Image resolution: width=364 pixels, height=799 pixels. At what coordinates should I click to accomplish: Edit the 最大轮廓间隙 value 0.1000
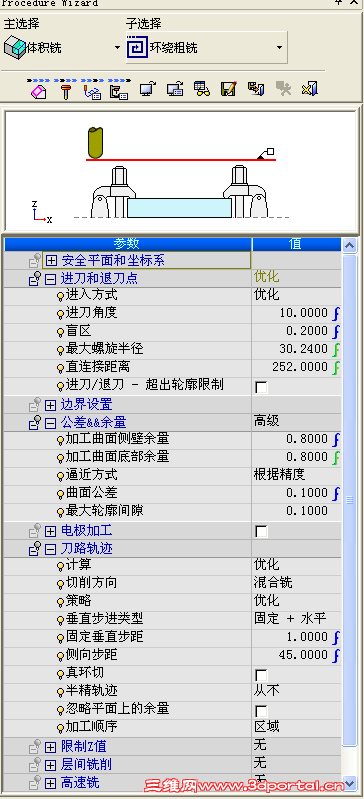click(307, 511)
